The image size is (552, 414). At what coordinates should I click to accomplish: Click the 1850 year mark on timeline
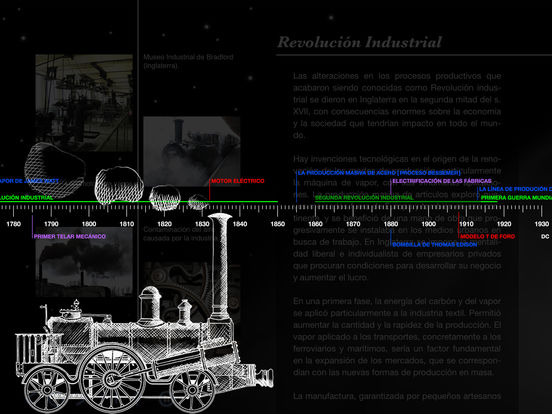(x=277, y=224)
